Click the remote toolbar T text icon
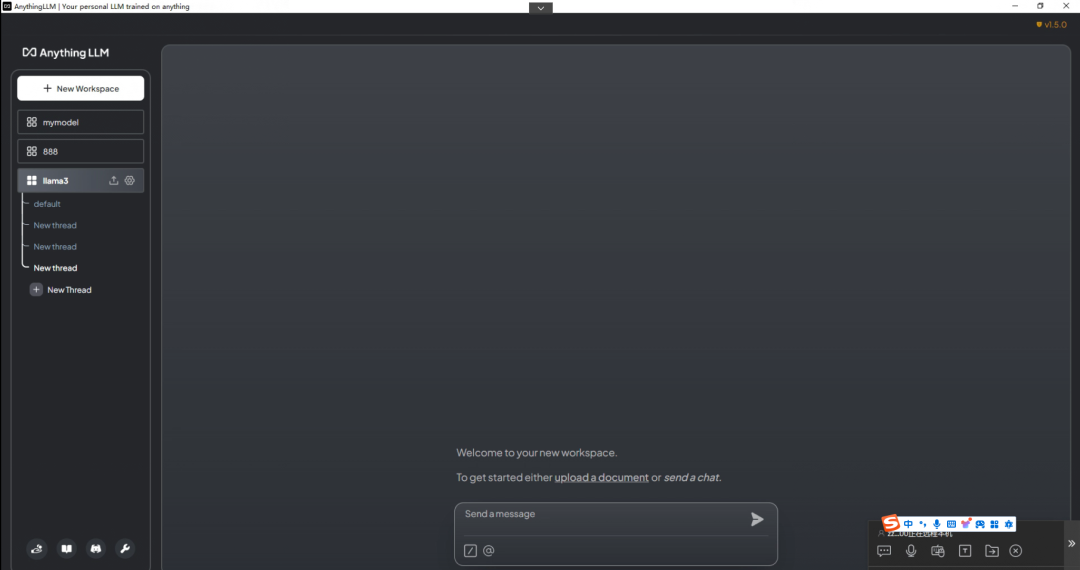Image resolution: width=1080 pixels, height=570 pixels. pyautogui.click(x=965, y=551)
